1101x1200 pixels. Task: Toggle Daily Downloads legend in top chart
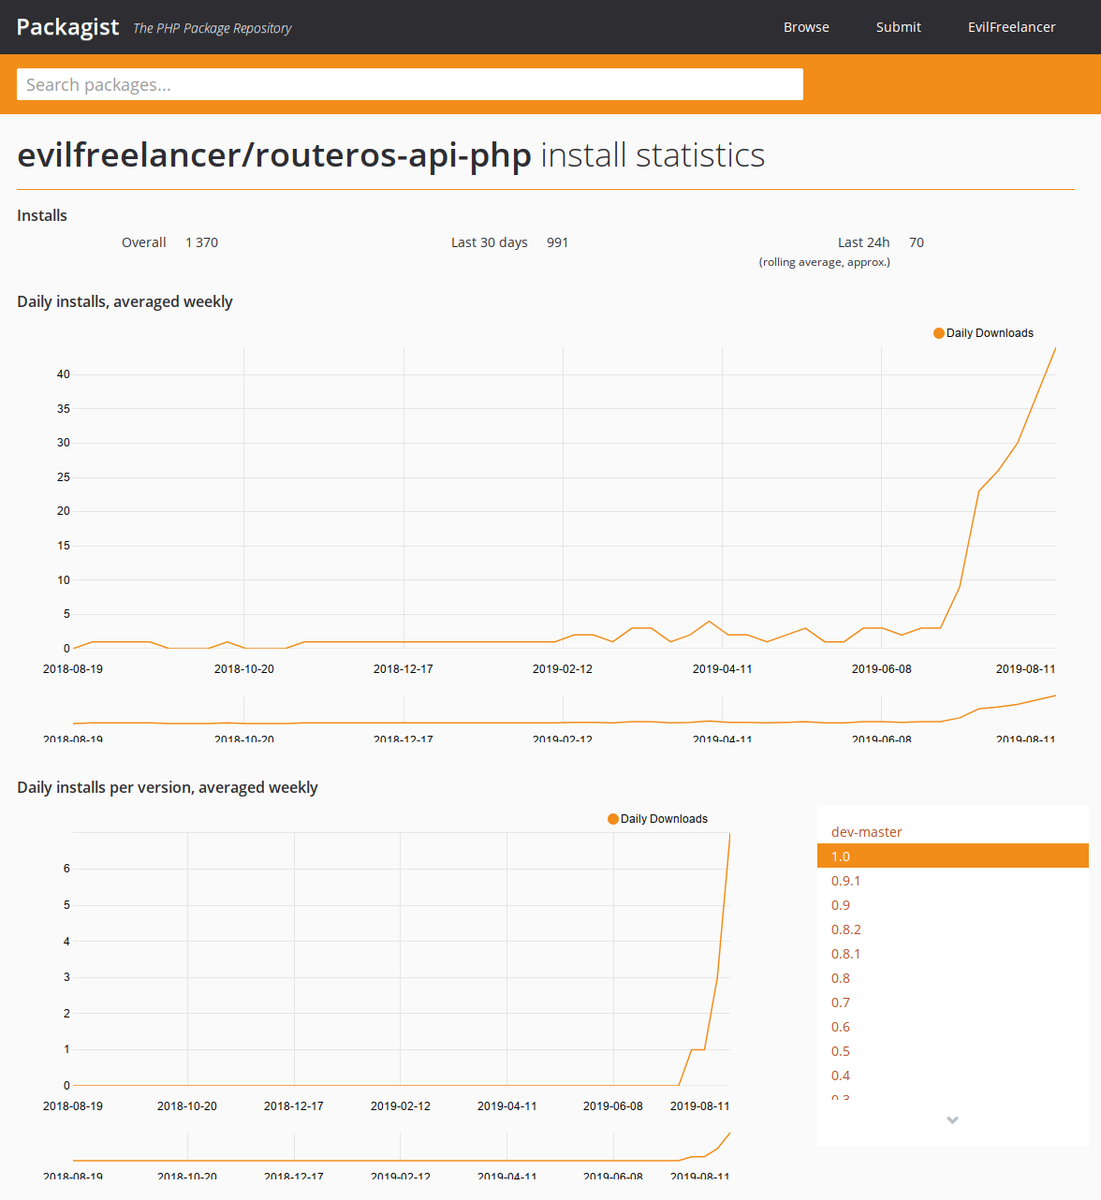983,333
